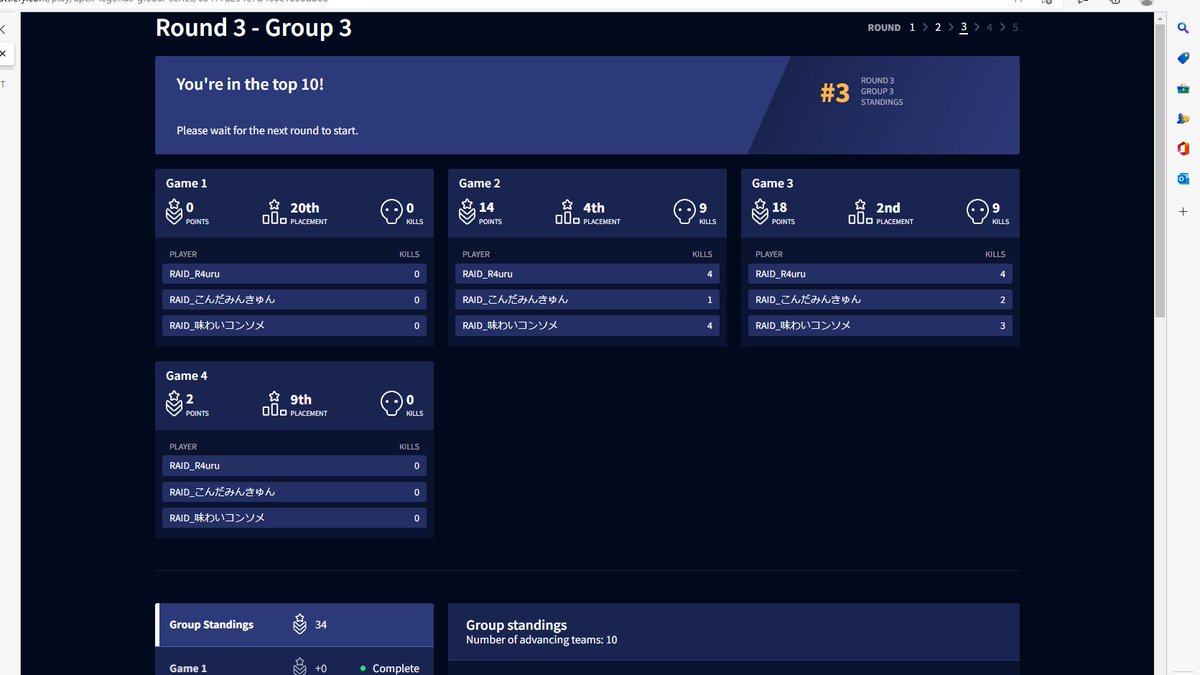
Task: Select Round 4 in round navigation
Action: (x=990, y=28)
